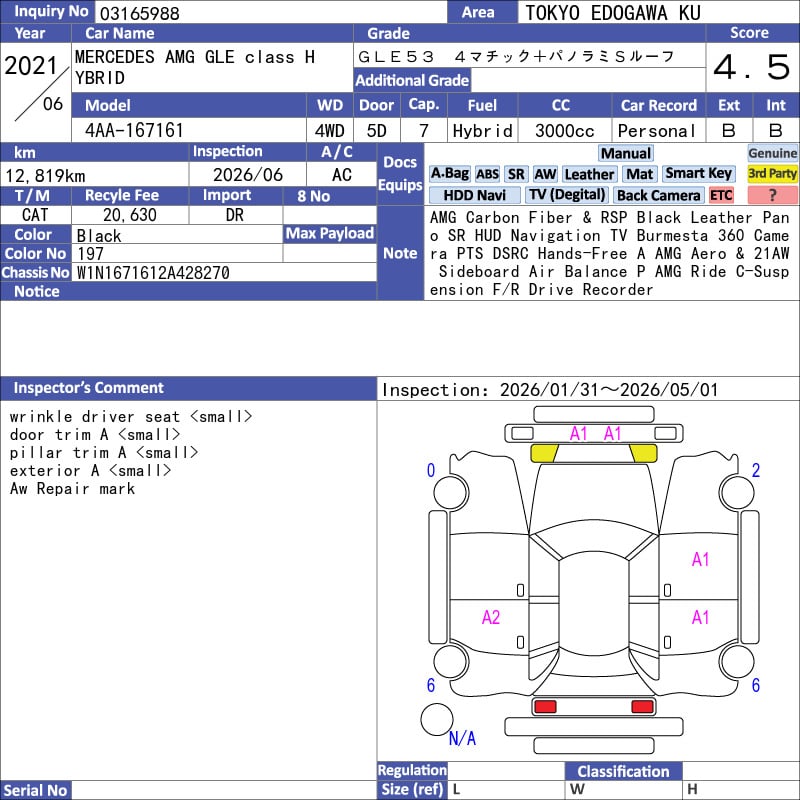Click the TV (Degital) tag
This screenshot has height=800, width=800.
tap(567, 195)
